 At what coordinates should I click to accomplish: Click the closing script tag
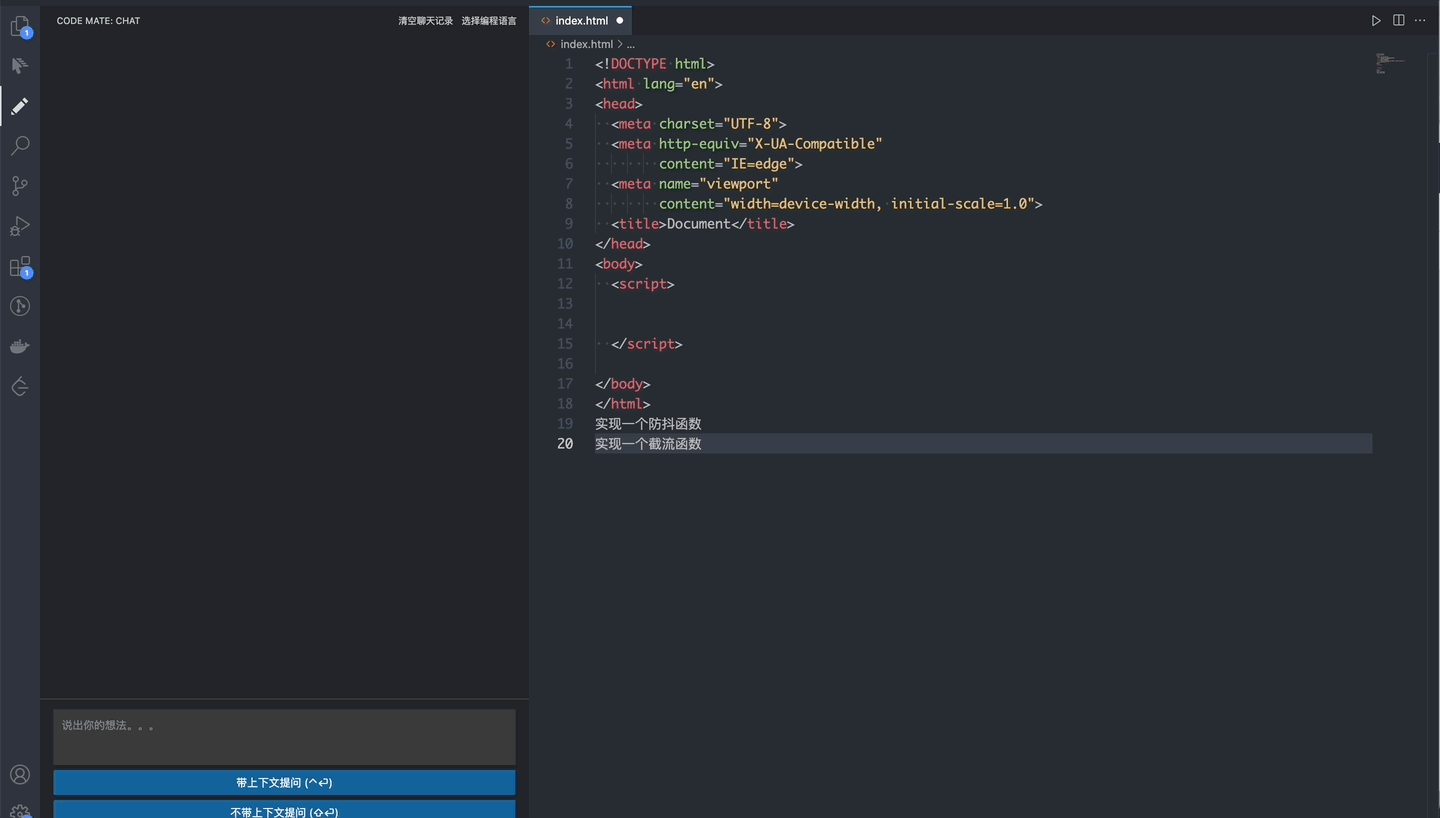[x=647, y=344]
